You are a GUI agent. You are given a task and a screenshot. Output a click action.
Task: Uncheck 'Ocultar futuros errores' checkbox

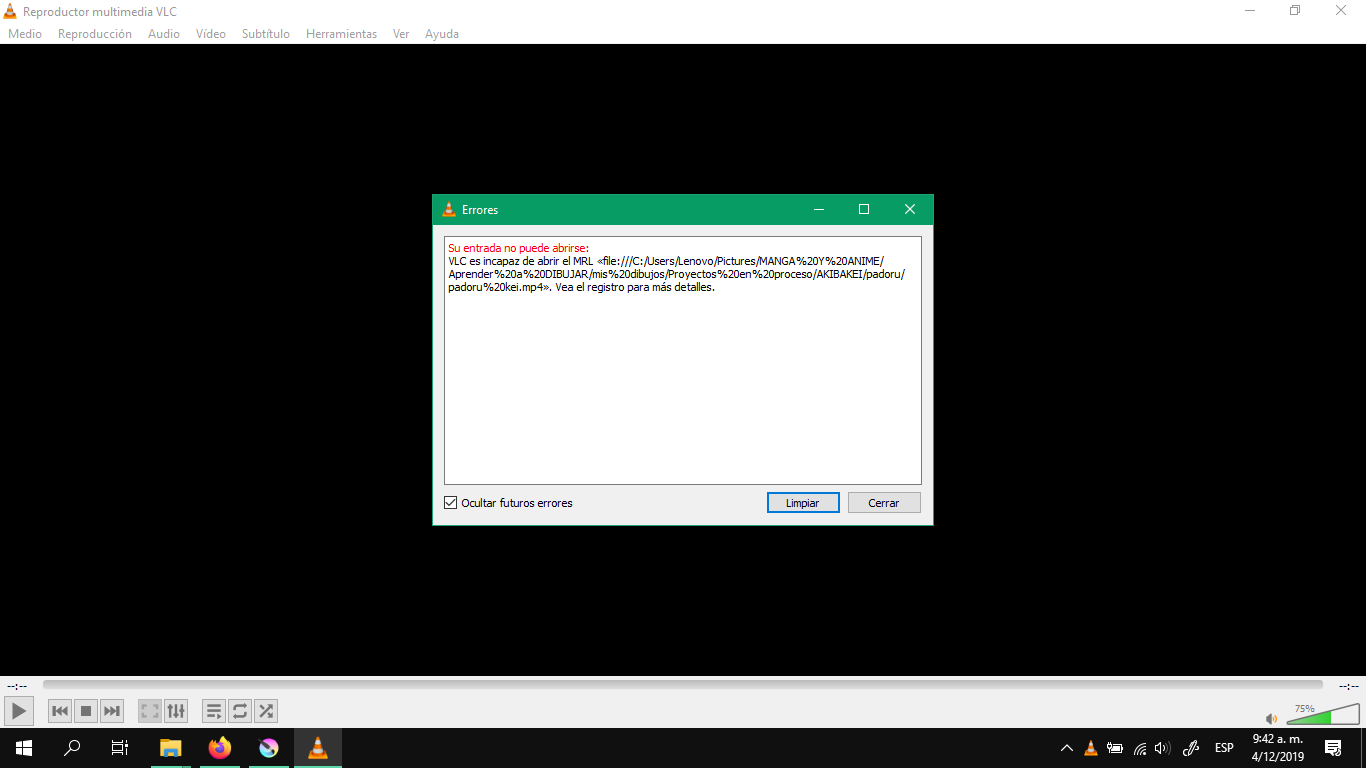tap(450, 503)
